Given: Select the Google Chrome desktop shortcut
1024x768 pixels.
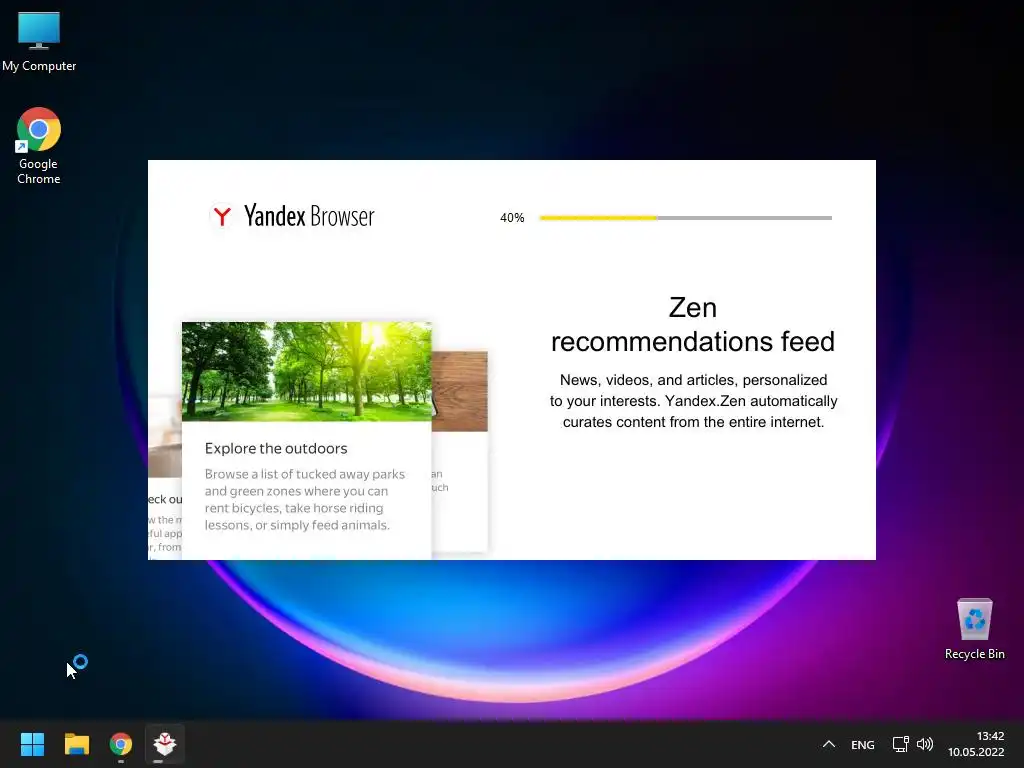Looking at the screenshot, I should pos(39,146).
